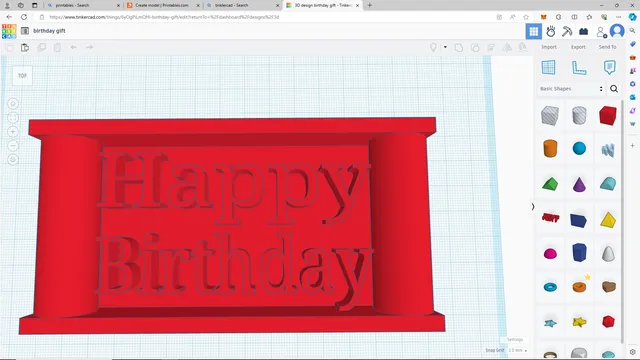Pick the red Box shape
The image size is (640, 360).
(x=608, y=115)
